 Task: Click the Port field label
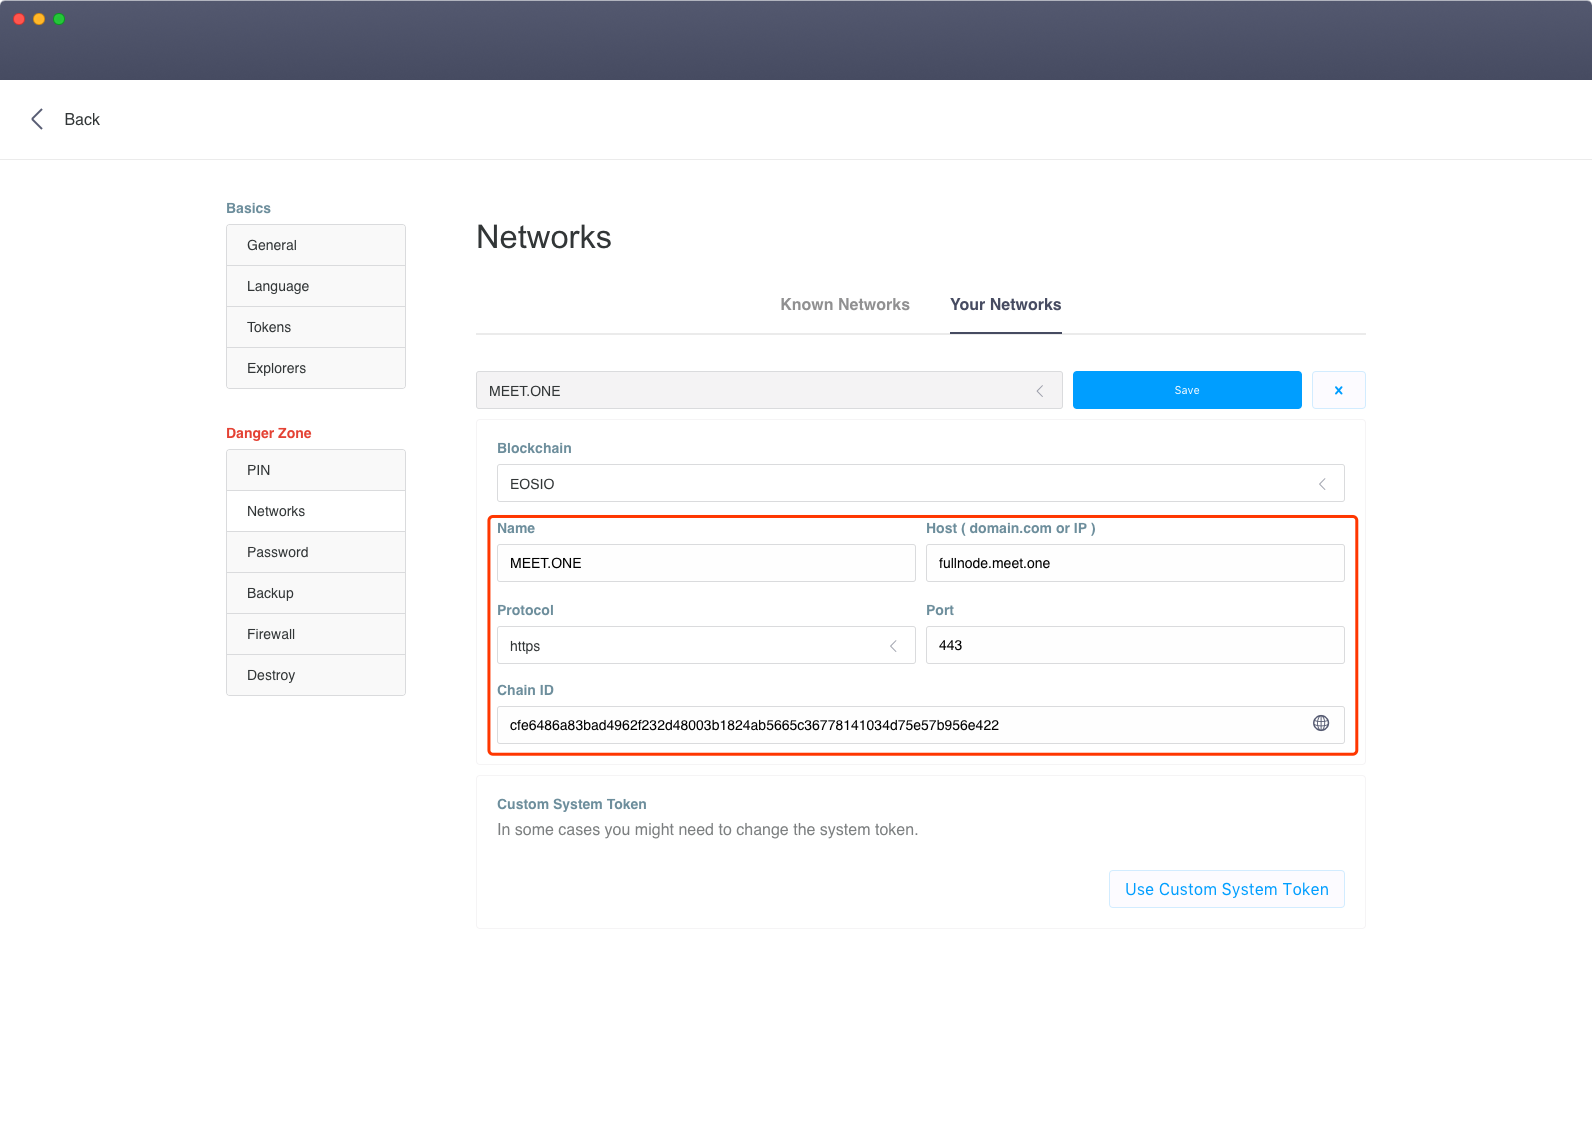click(940, 610)
